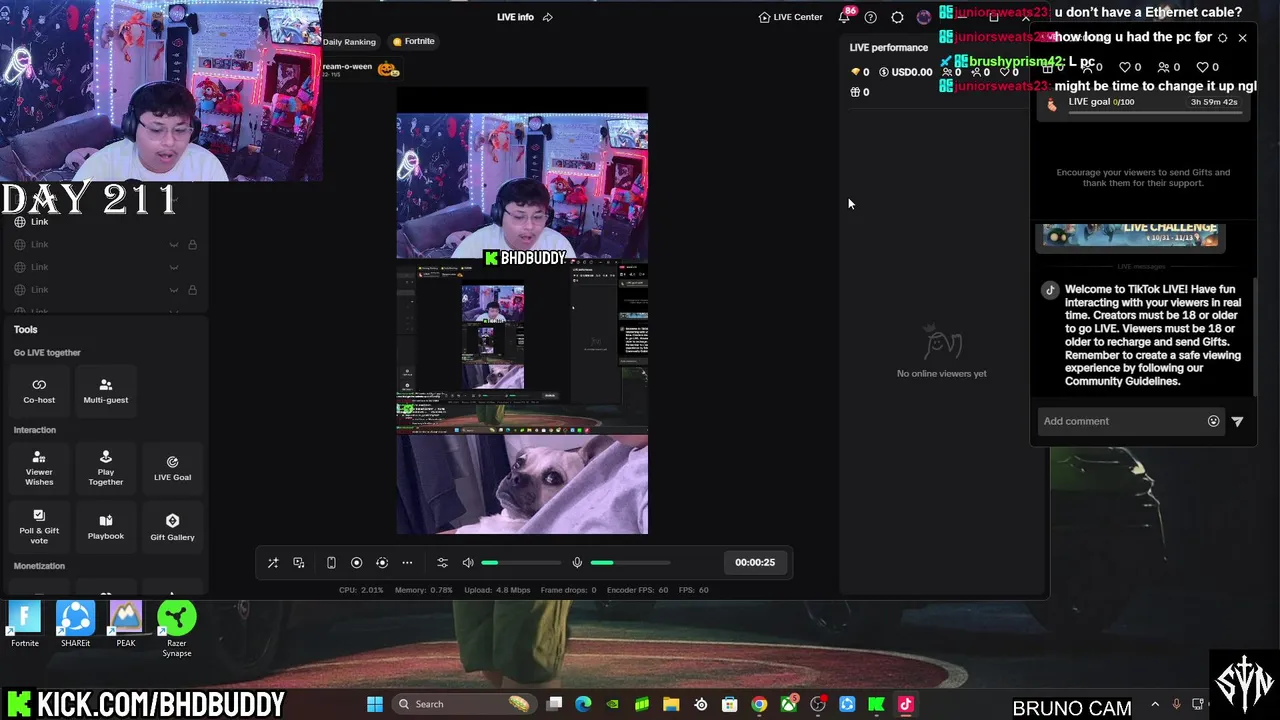Click the share arrow next to LIVE info
Image resolution: width=1280 pixels, height=720 pixels.
[x=547, y=17]
